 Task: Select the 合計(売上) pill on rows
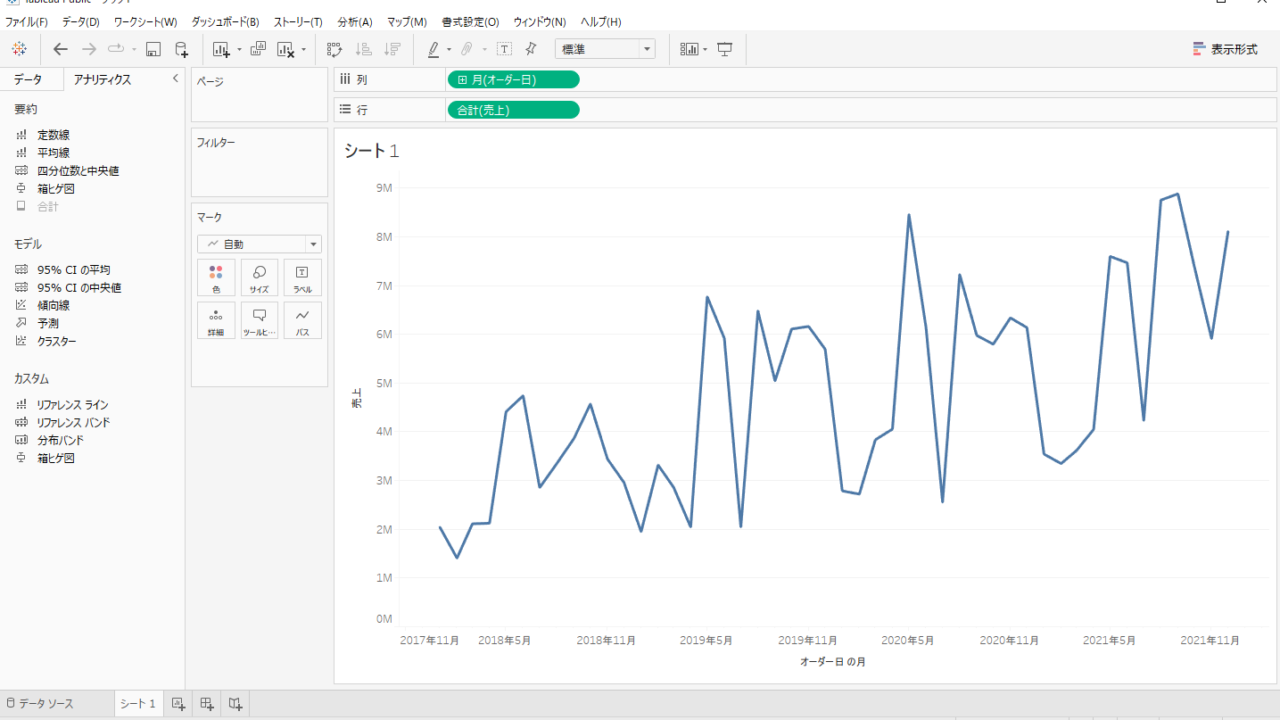(x=513, y=110)
